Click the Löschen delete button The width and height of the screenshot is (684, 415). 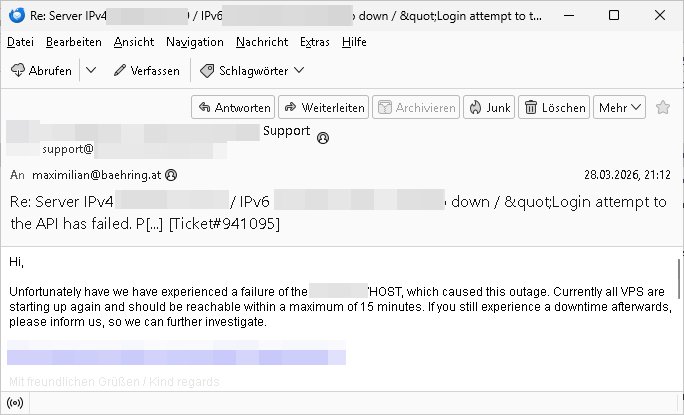[x=554, y=107]
